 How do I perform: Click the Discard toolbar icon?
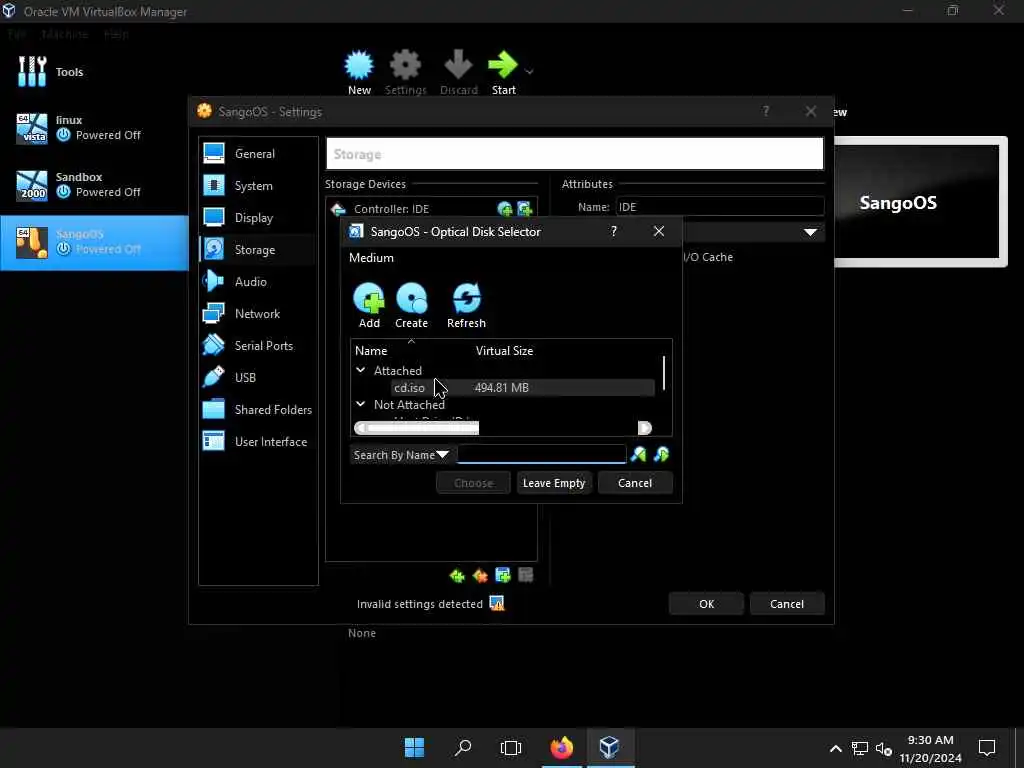tap(458, 65)
